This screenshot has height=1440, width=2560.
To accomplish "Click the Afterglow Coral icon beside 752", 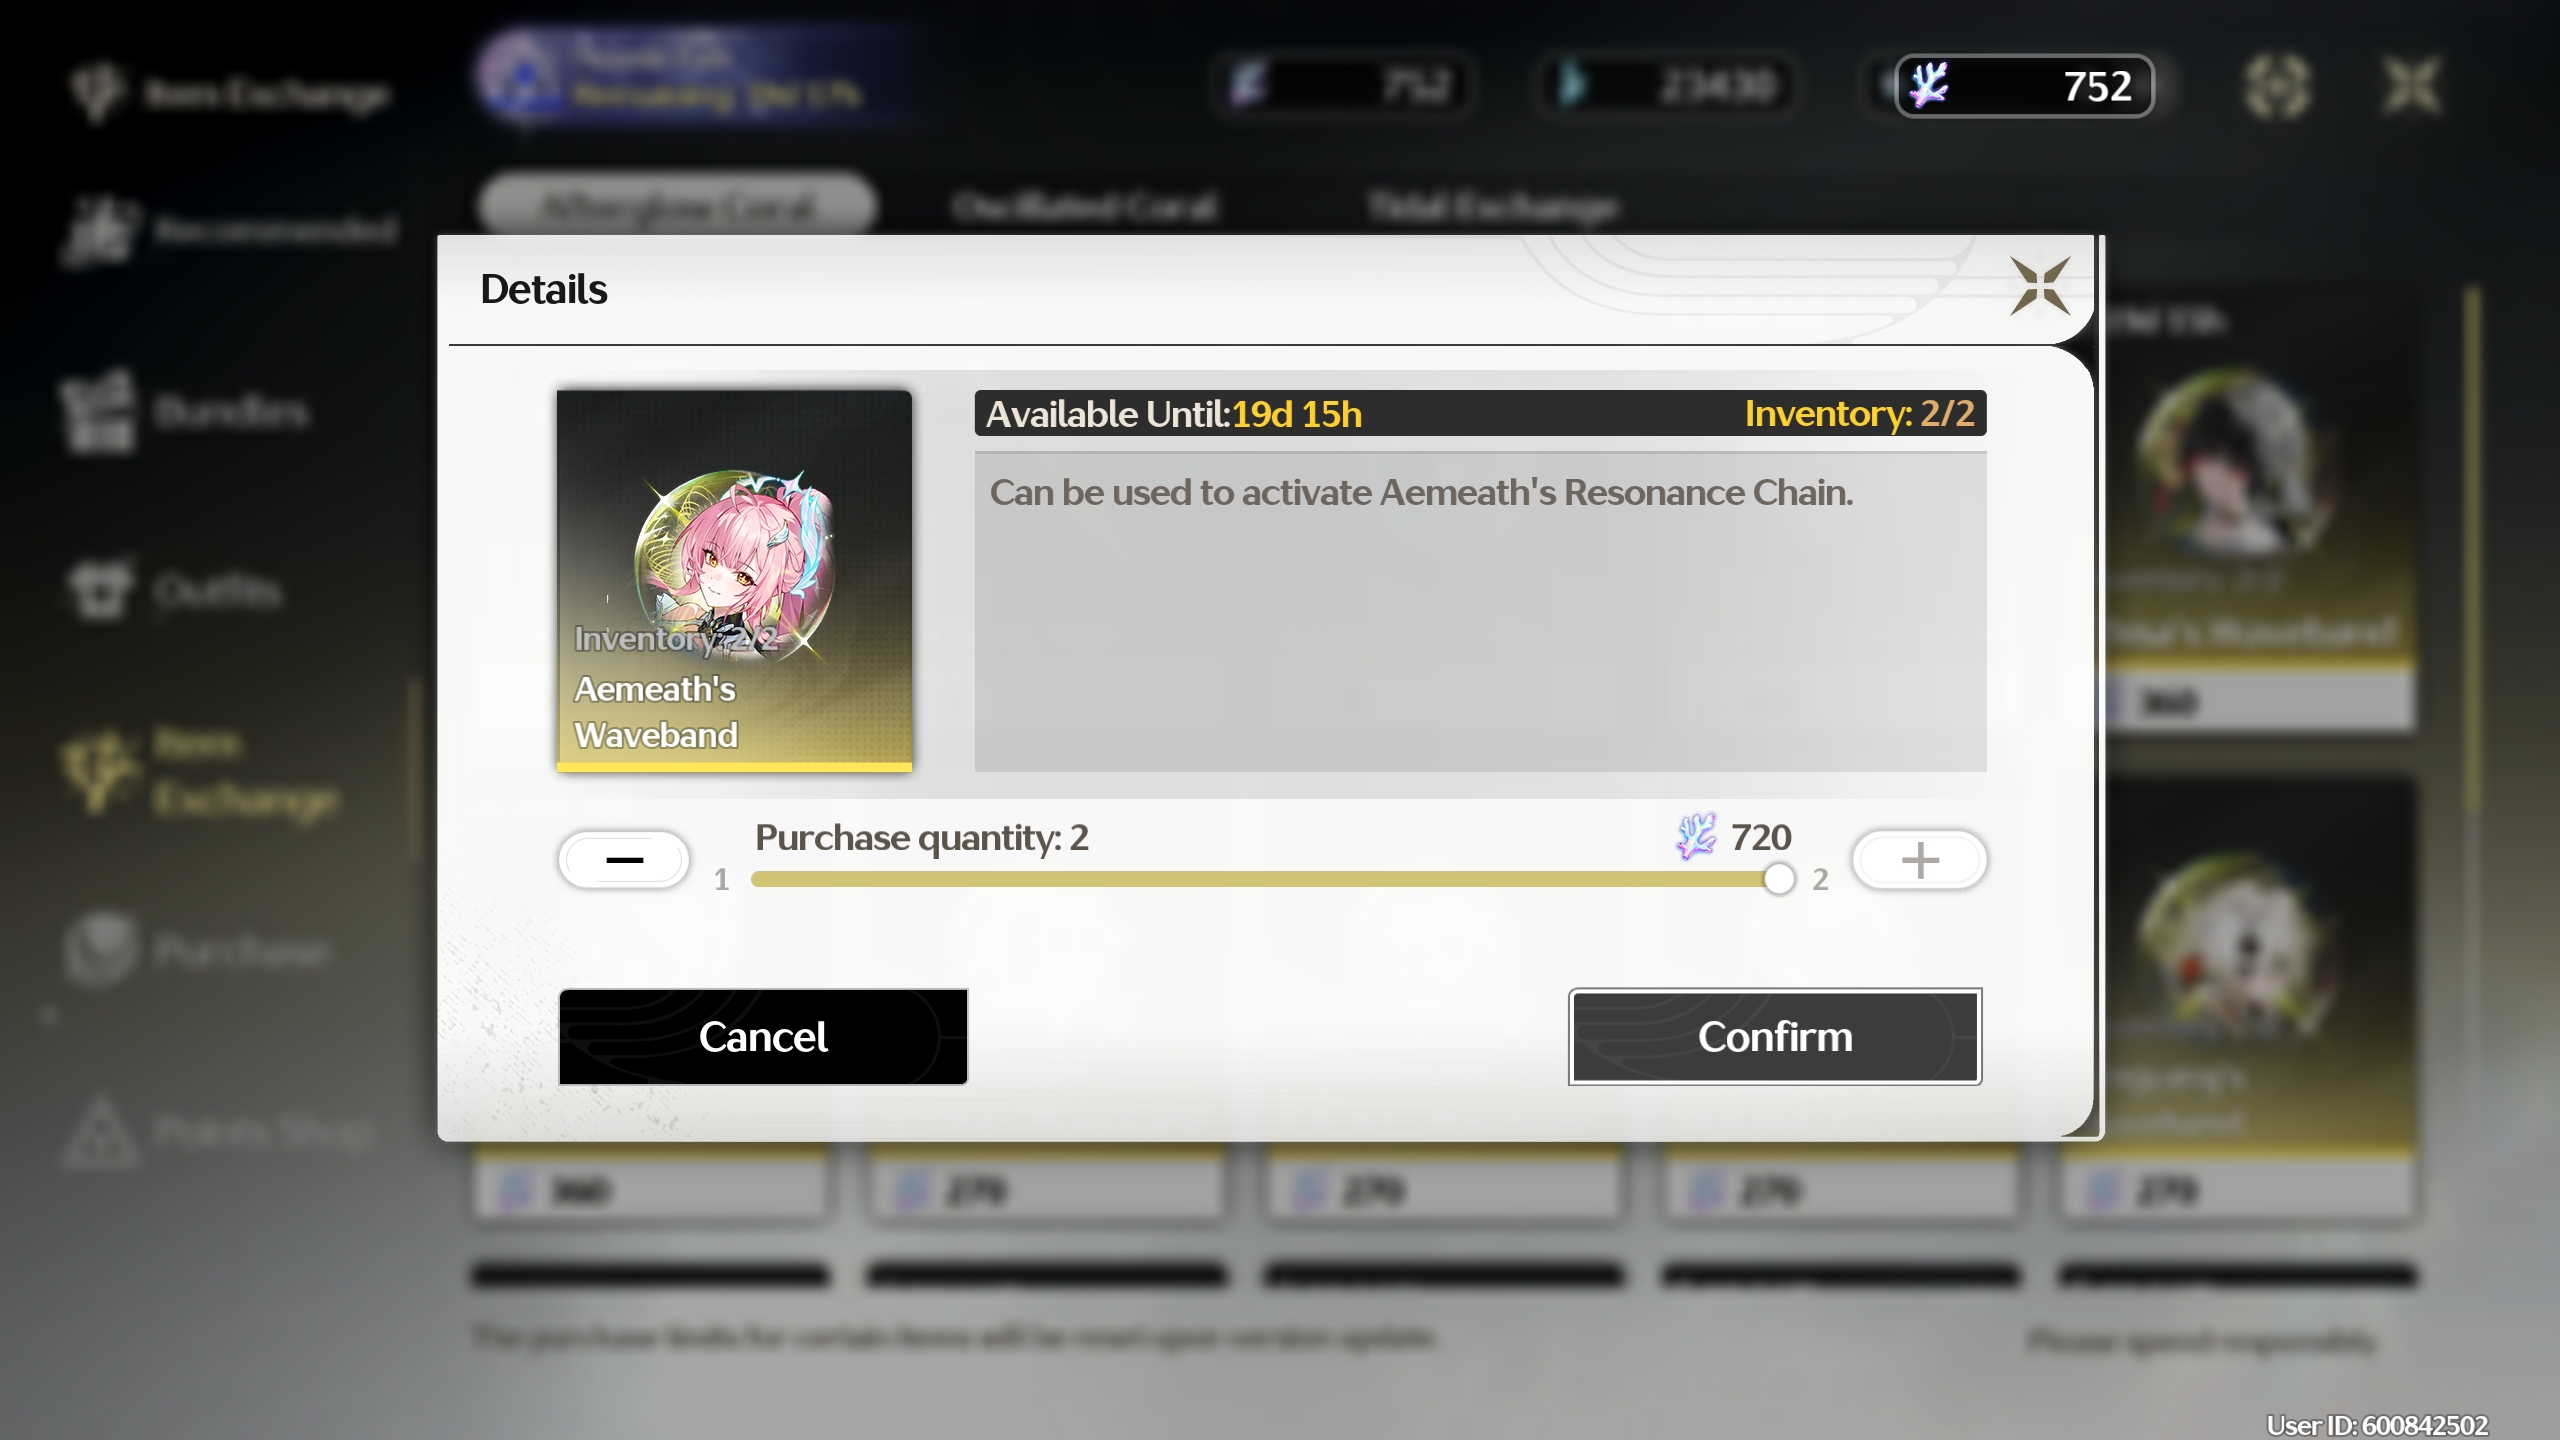I will pos(1930,86).
